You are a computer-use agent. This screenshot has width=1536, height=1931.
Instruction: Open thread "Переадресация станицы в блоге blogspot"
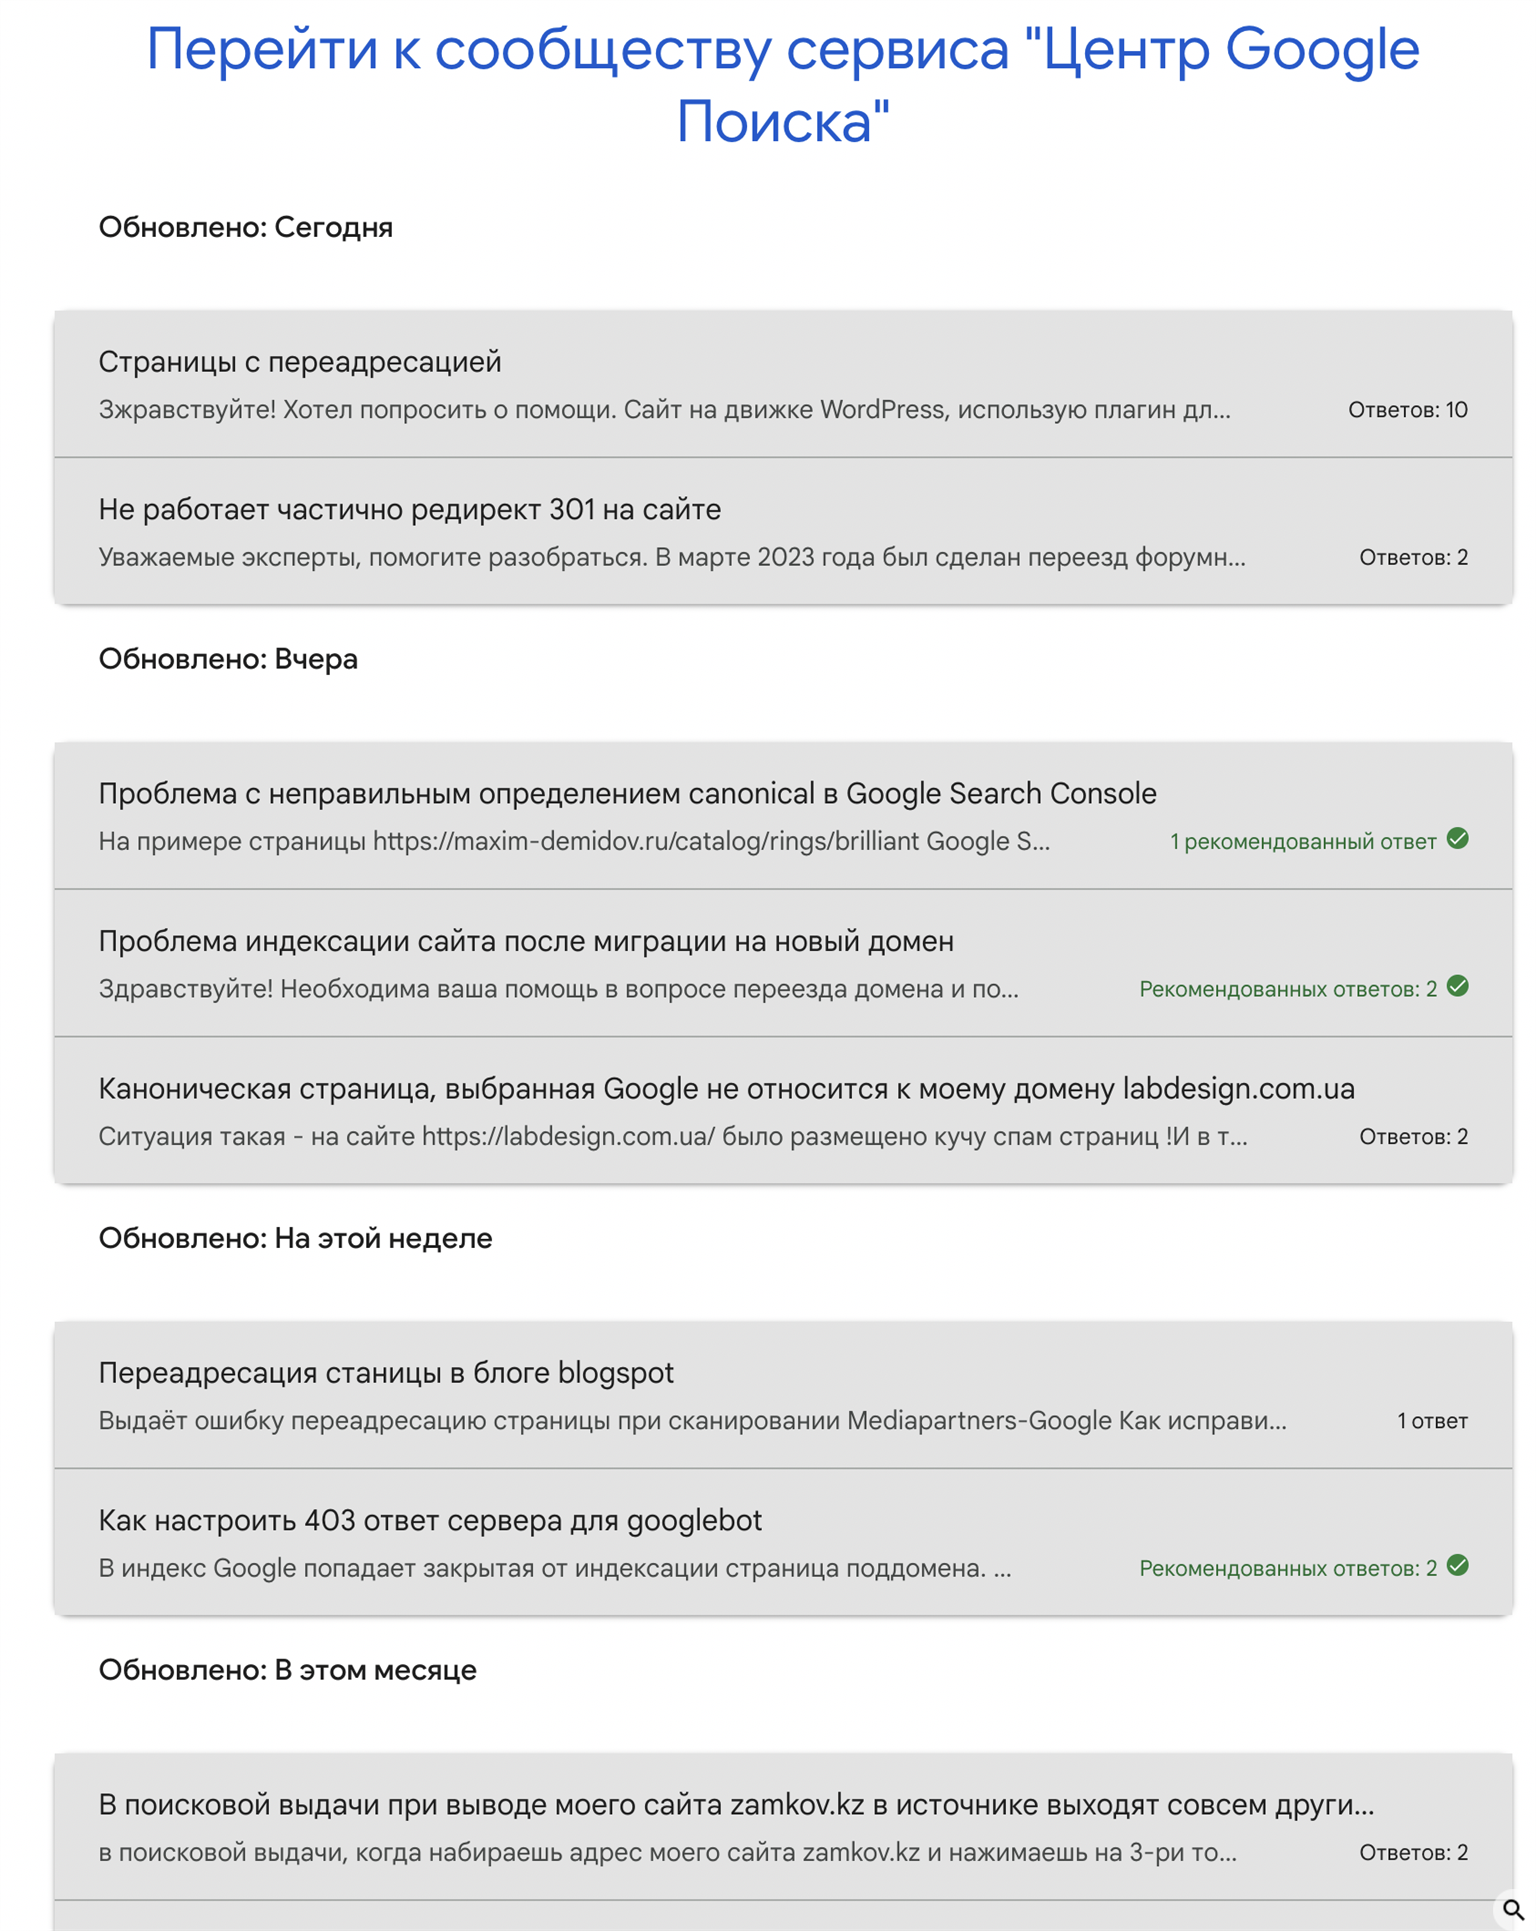click(x=783, y=1395)
